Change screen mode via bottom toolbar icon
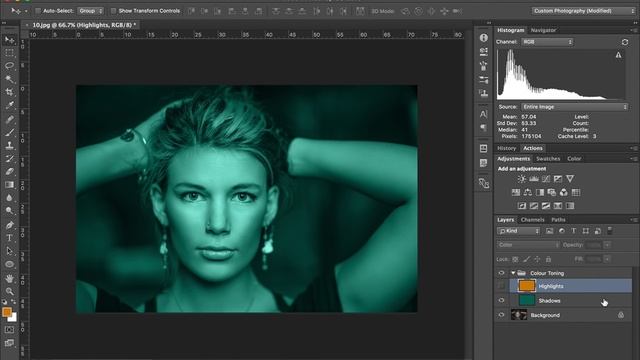 9,343
